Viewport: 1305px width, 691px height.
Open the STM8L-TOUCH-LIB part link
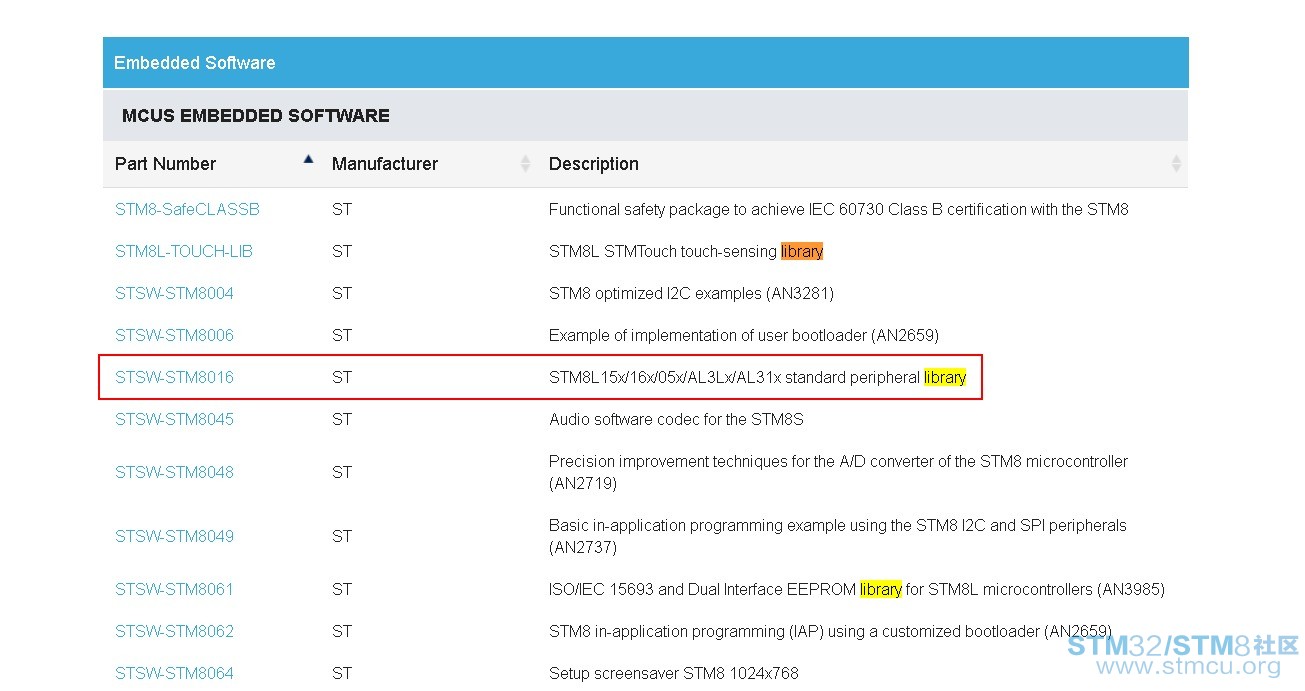pyautogui.click(x=184, y=251)
